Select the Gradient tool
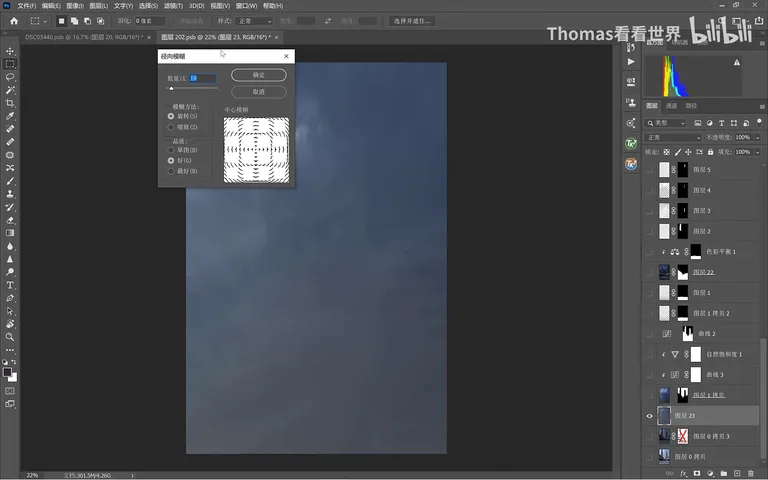 point(10,233)
